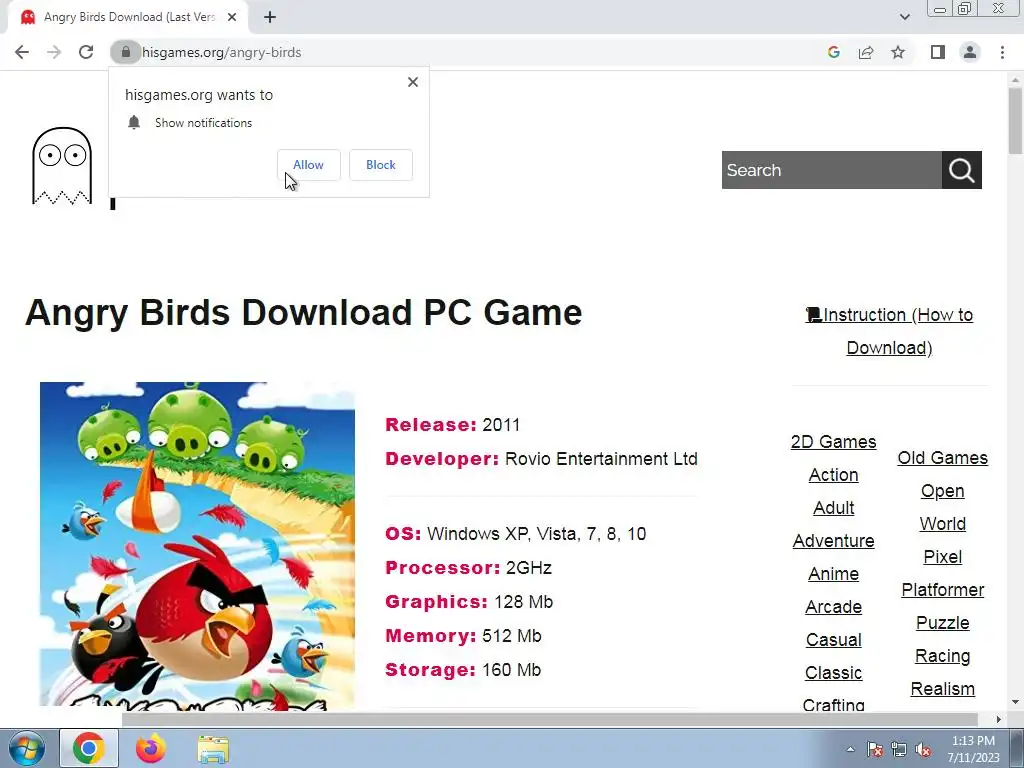The image size is (1024, 768).
Task: Open the Pixel category link
Action: coord(942,557)
